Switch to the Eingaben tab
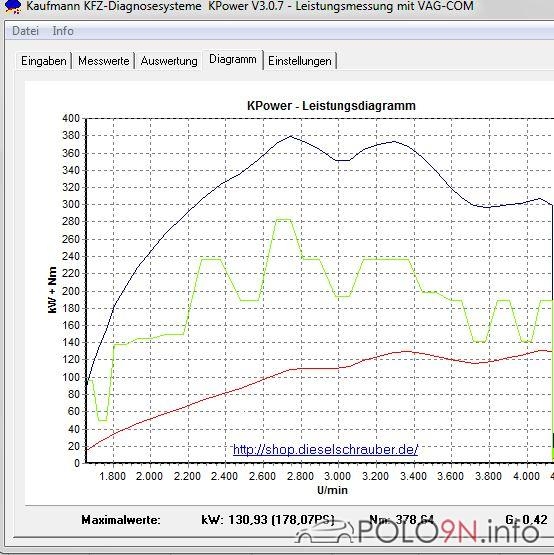The height and width of the screenshot is (555, 554). tap(44, 61)
